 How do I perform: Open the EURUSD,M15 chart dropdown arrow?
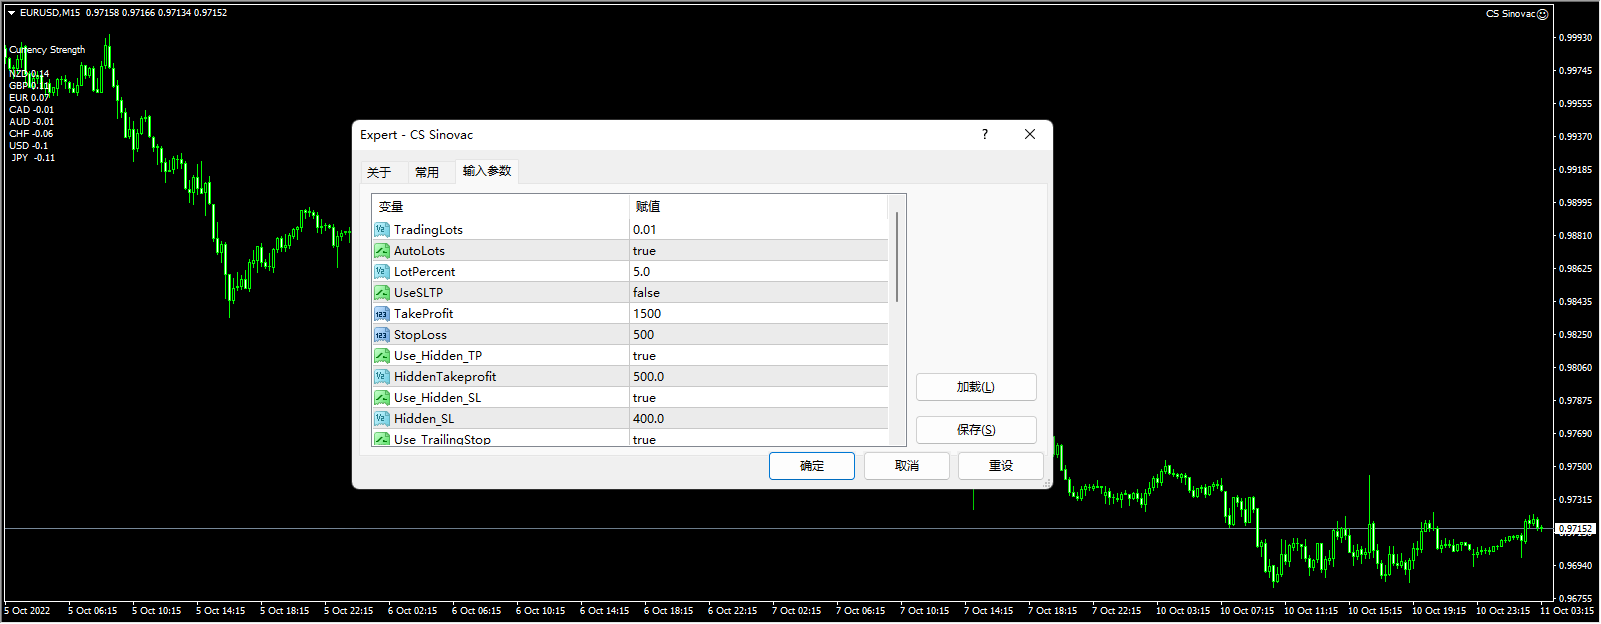coord(11,13)
